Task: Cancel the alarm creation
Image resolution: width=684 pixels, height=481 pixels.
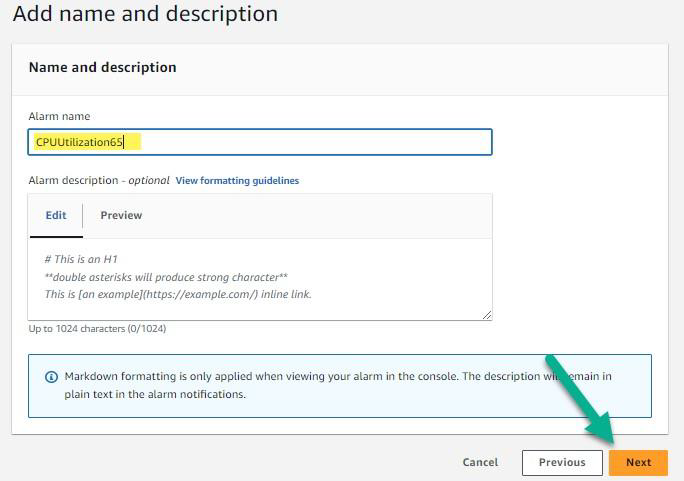Action: click(480, 462)
